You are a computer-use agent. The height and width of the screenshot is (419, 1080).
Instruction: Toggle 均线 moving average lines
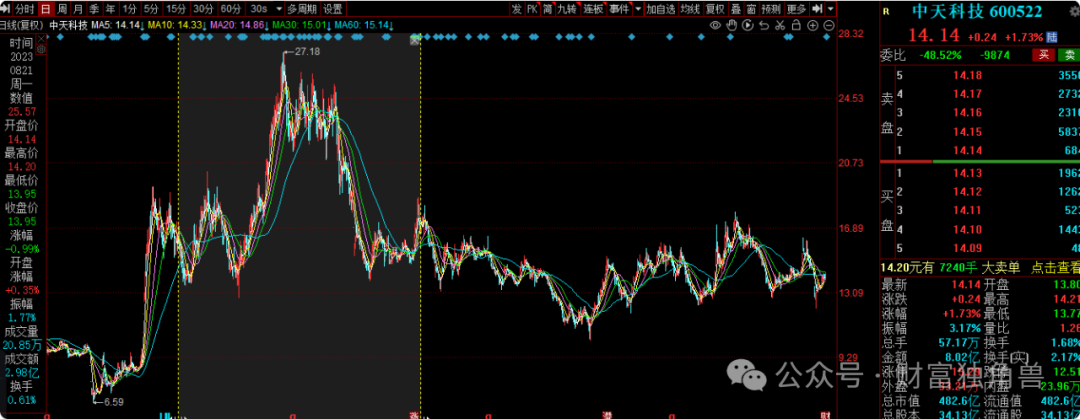690,9
